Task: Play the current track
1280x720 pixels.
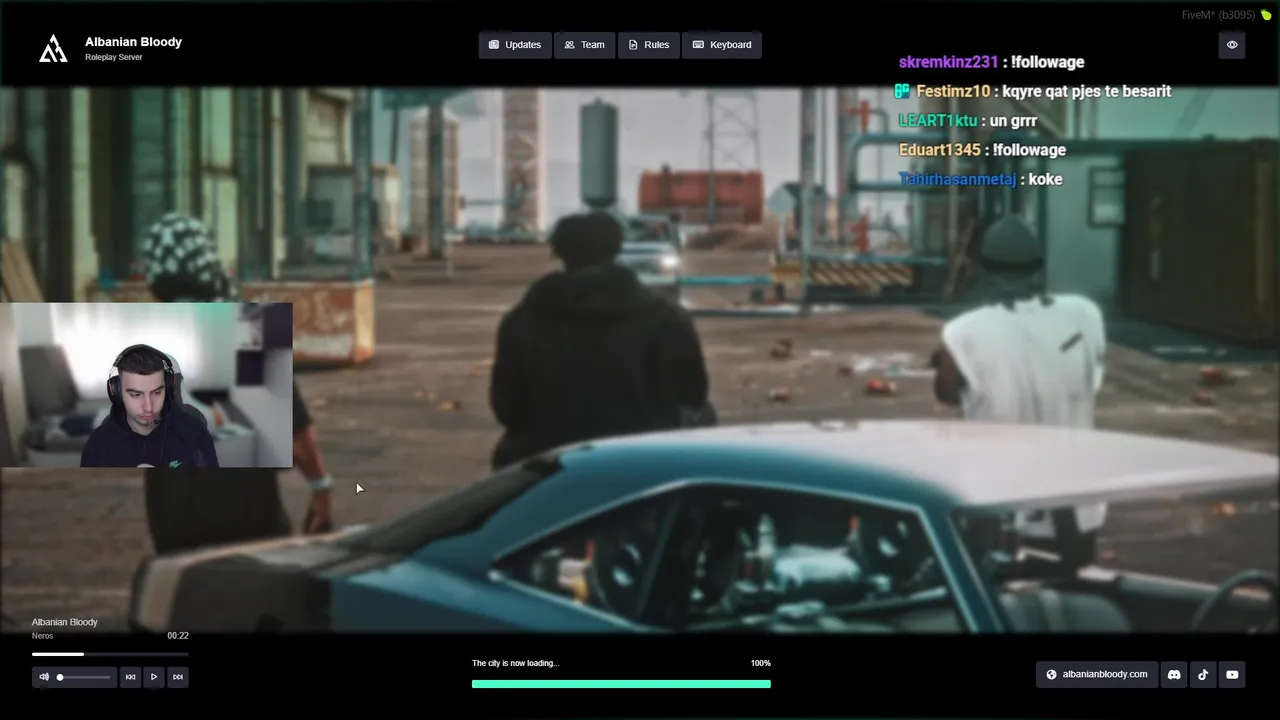Action: (154, 677)
